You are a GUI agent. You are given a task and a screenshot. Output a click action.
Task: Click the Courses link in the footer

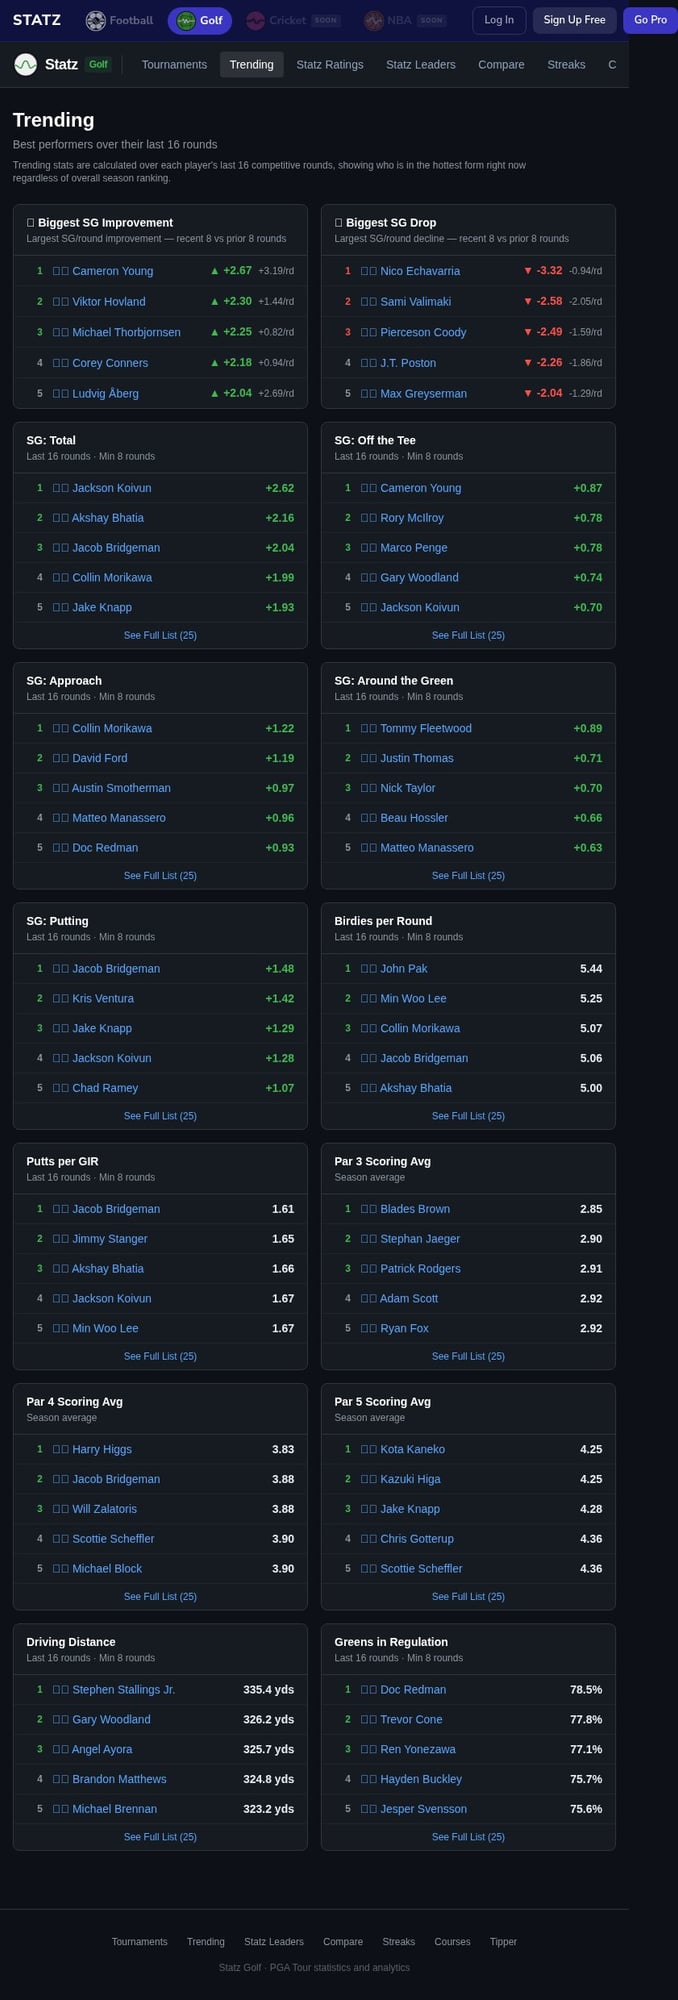(x=452, y=1942)
